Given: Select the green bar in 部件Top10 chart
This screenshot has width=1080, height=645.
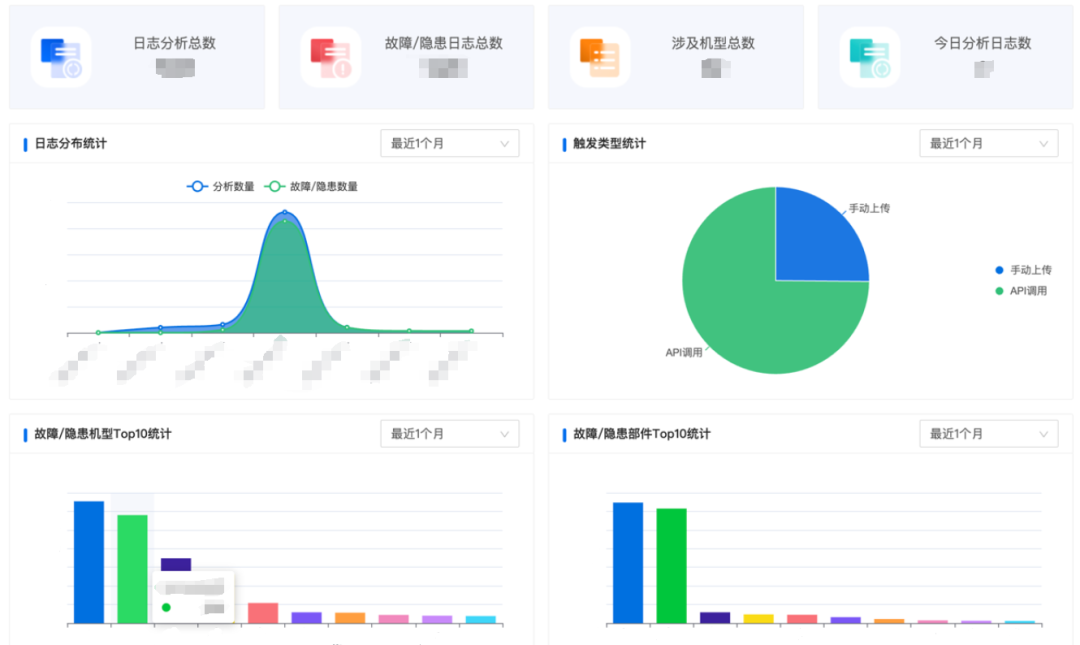Looking at the screenshot, I should coord(671,566).
